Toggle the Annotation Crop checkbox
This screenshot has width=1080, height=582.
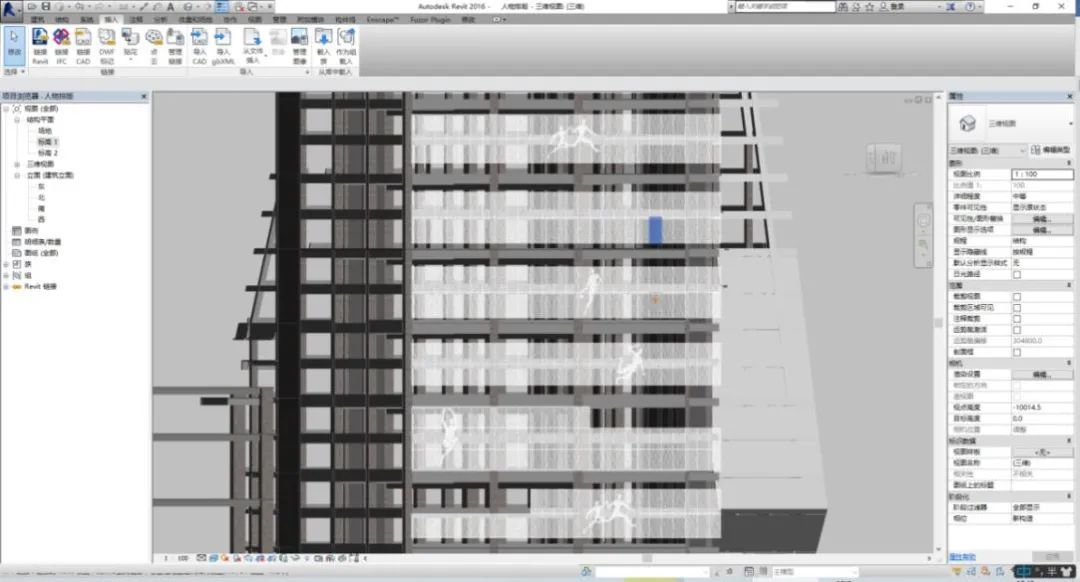(1017, 319)
